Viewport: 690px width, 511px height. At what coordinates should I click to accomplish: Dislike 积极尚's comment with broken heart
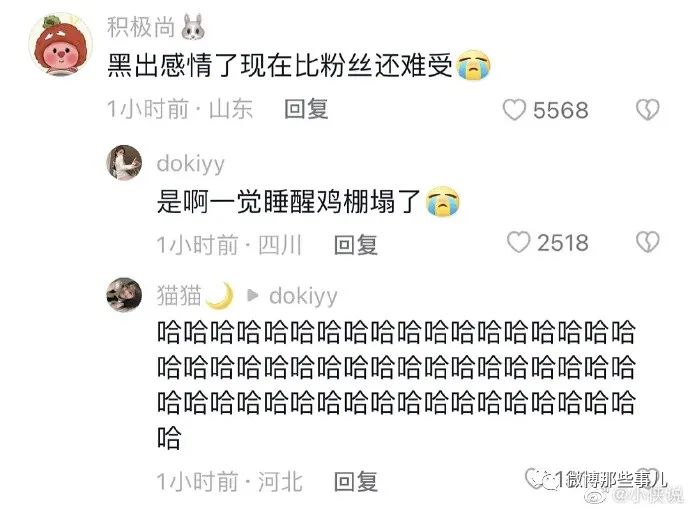[x=648, y=110]
